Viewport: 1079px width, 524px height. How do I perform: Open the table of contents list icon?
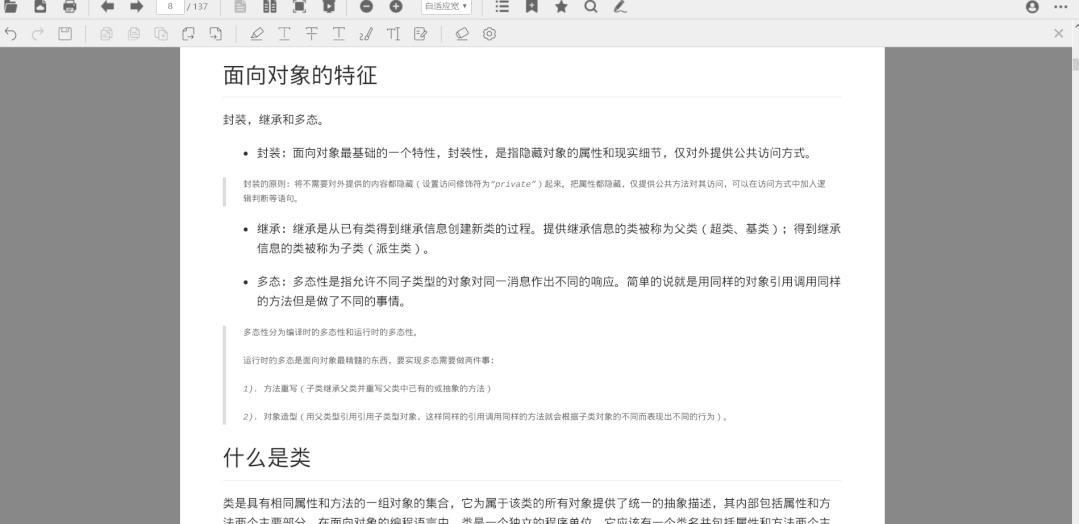pos(502,7)
